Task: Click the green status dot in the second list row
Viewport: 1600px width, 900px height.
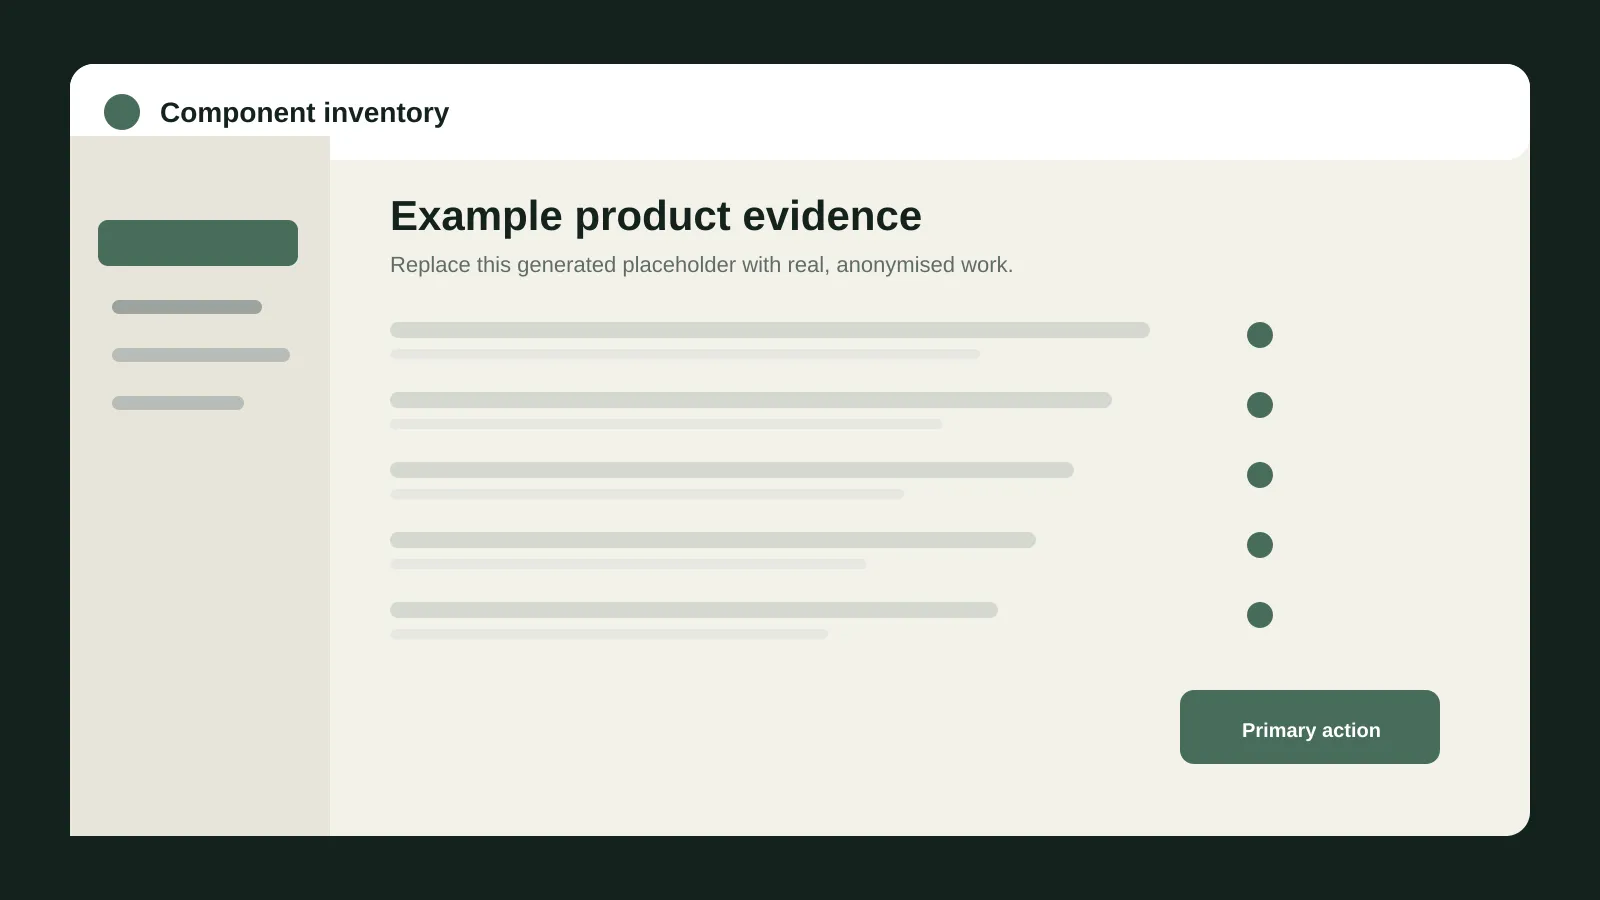Action: pos(1260,405)
